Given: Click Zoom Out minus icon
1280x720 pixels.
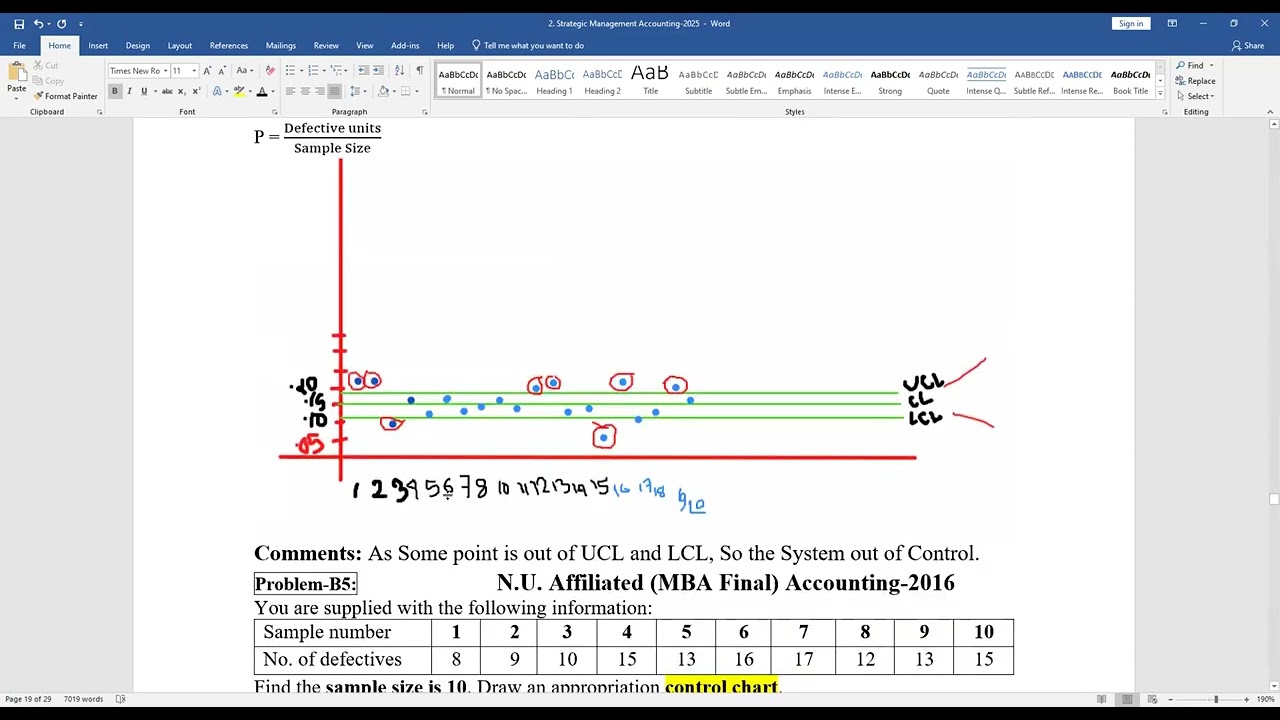Looking at the screenshot, I should (x=1170, y=699).
